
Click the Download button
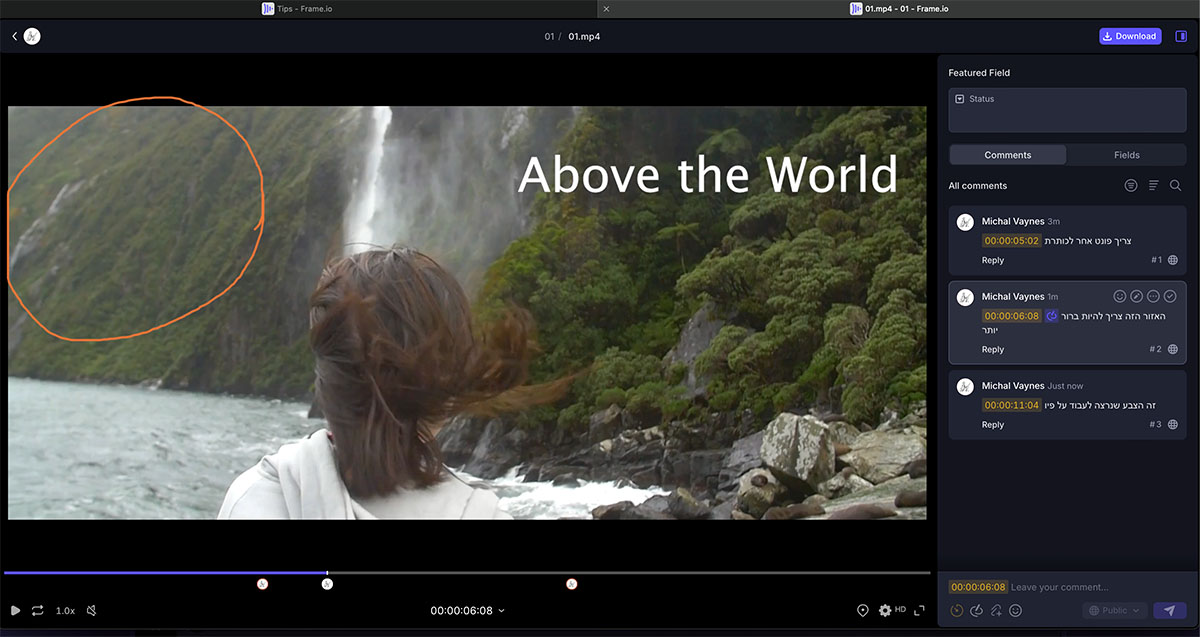click(x=1130, y=36)
